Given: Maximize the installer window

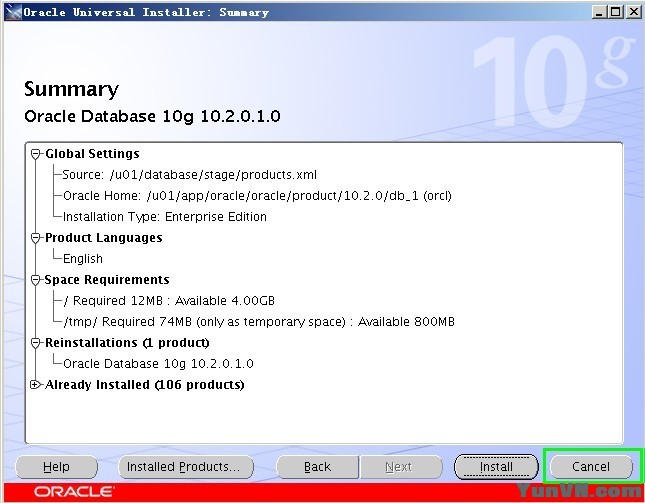Looking at the screenshot, I should coord(616,12).
